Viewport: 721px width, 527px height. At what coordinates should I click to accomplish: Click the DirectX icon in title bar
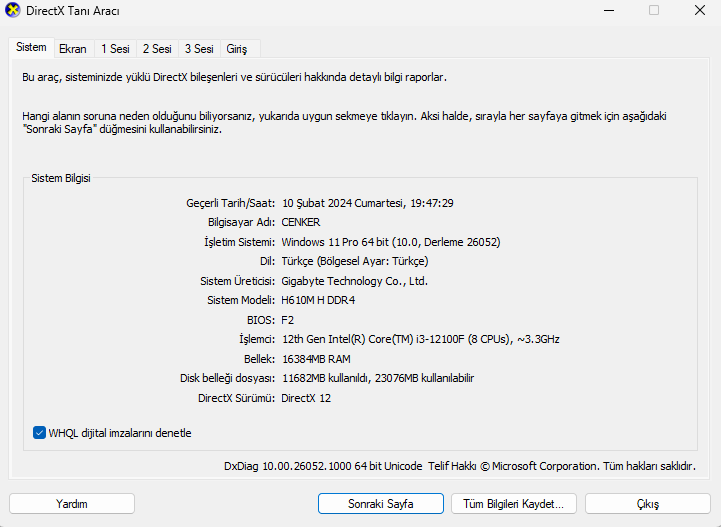click(x=13, y=11)
